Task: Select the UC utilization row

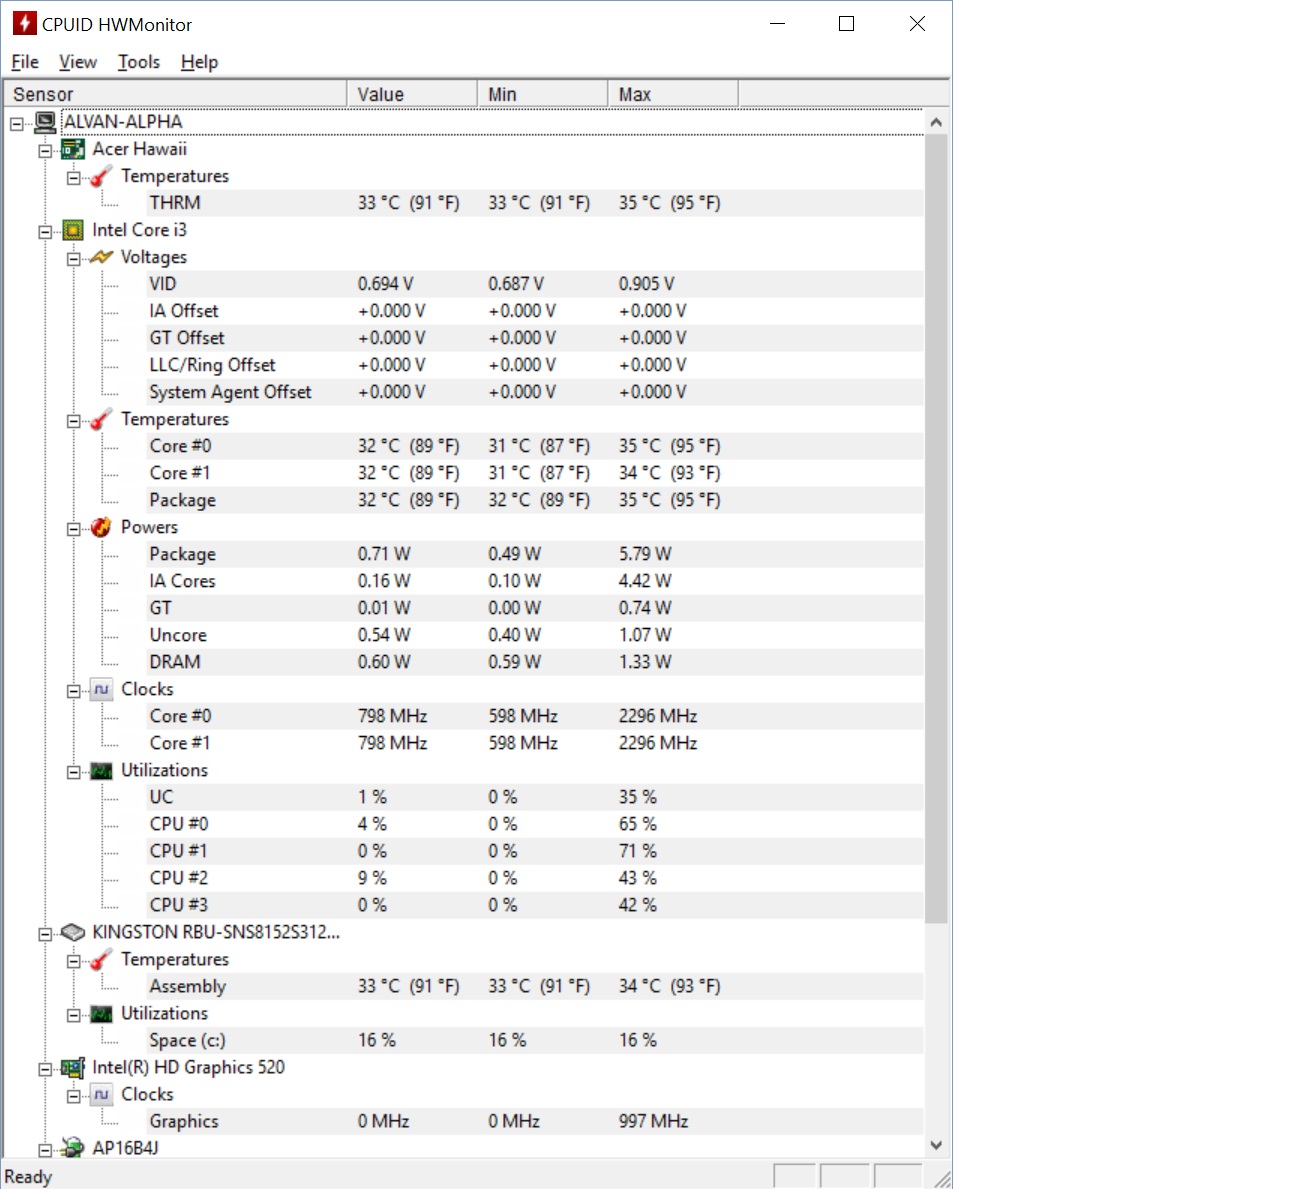Action: (x=535, y=797)
